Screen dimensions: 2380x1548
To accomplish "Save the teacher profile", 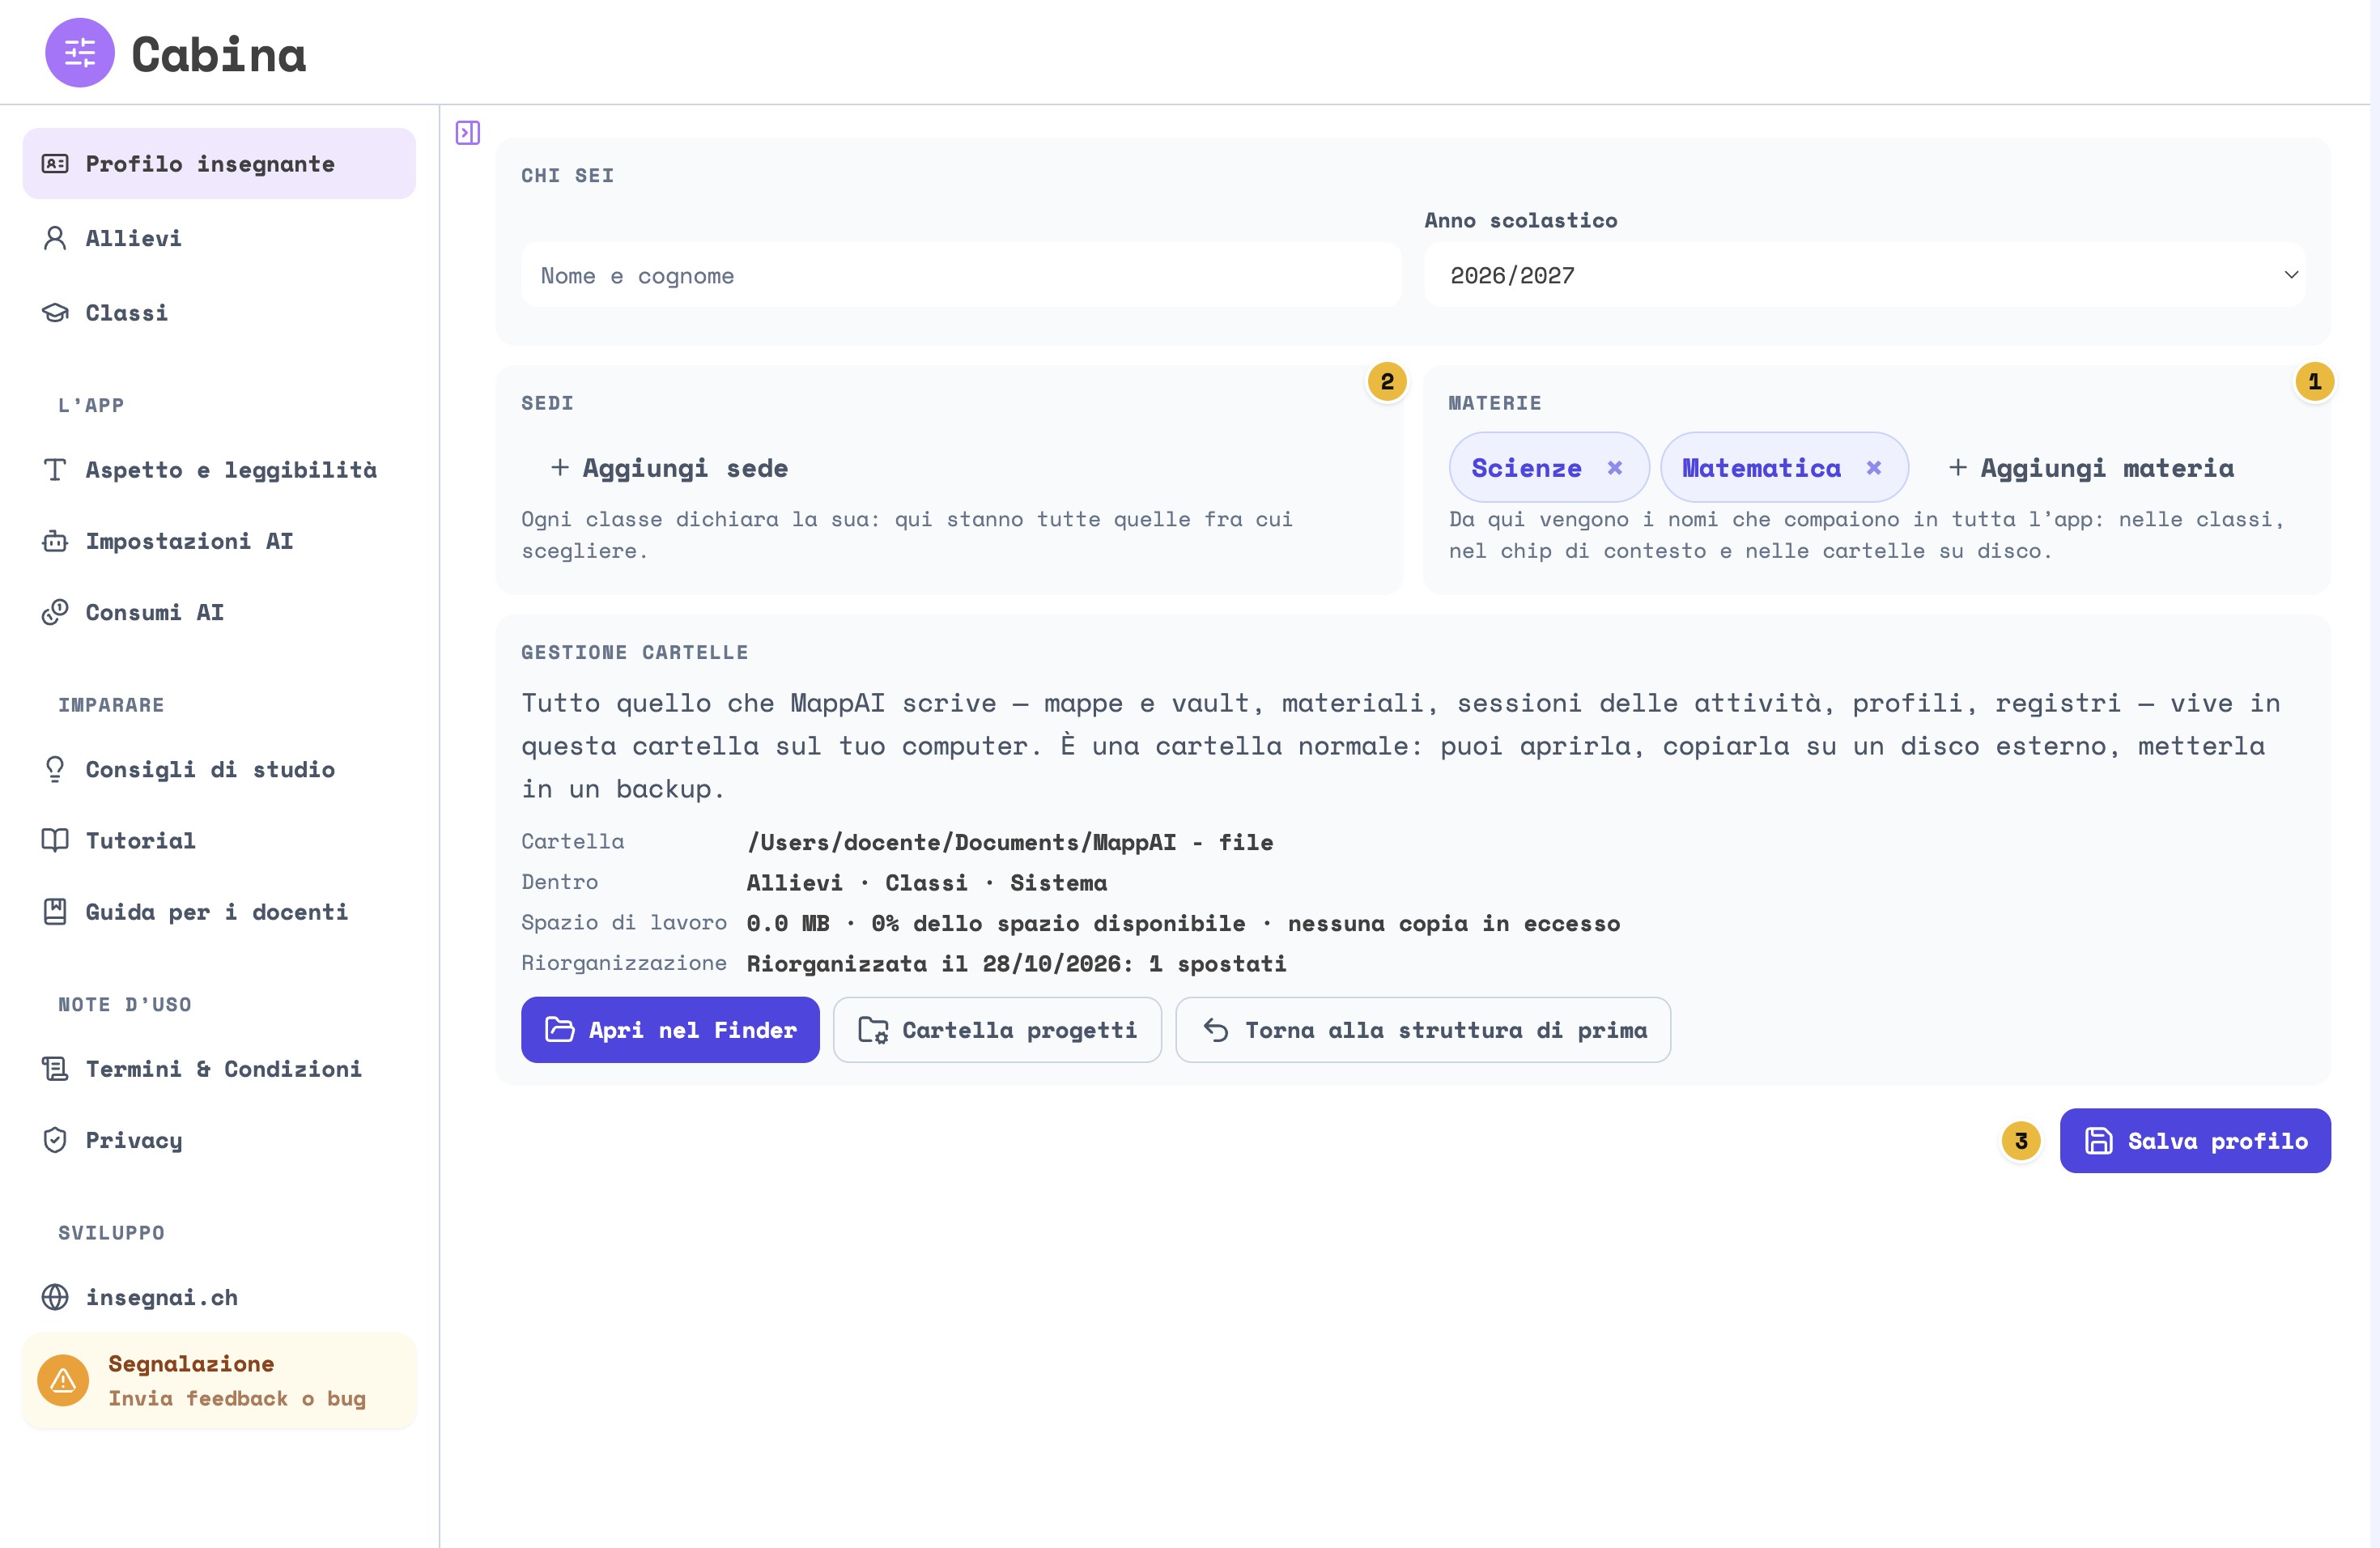I will pos(2195,1141).
